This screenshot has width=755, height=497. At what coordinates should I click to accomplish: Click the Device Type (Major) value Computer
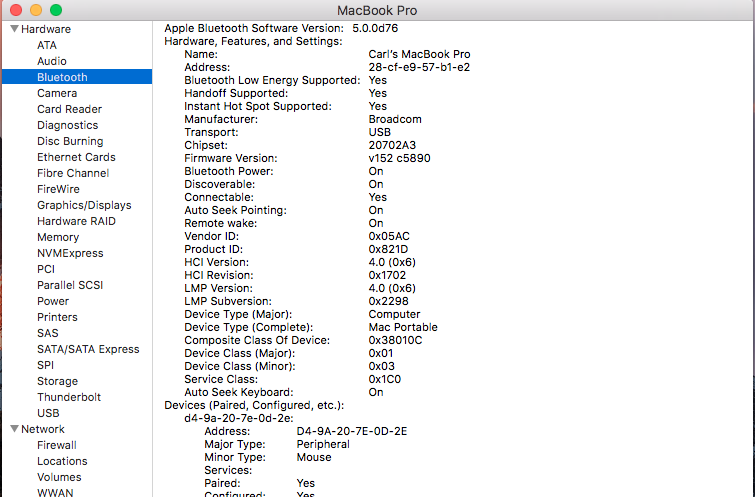tap(394, 314)
